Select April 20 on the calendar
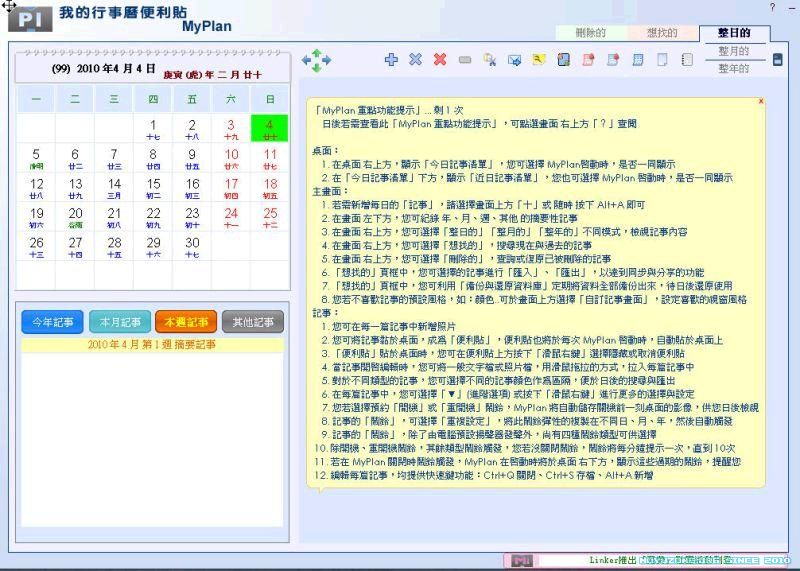This screenshot has width=800, height=571. tap(75, 216)
